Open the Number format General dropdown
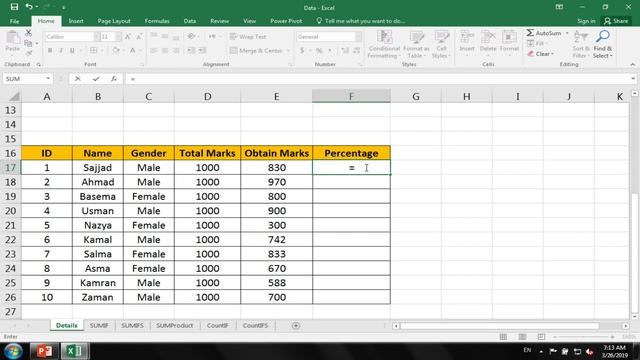 click(x=358, y=37)
